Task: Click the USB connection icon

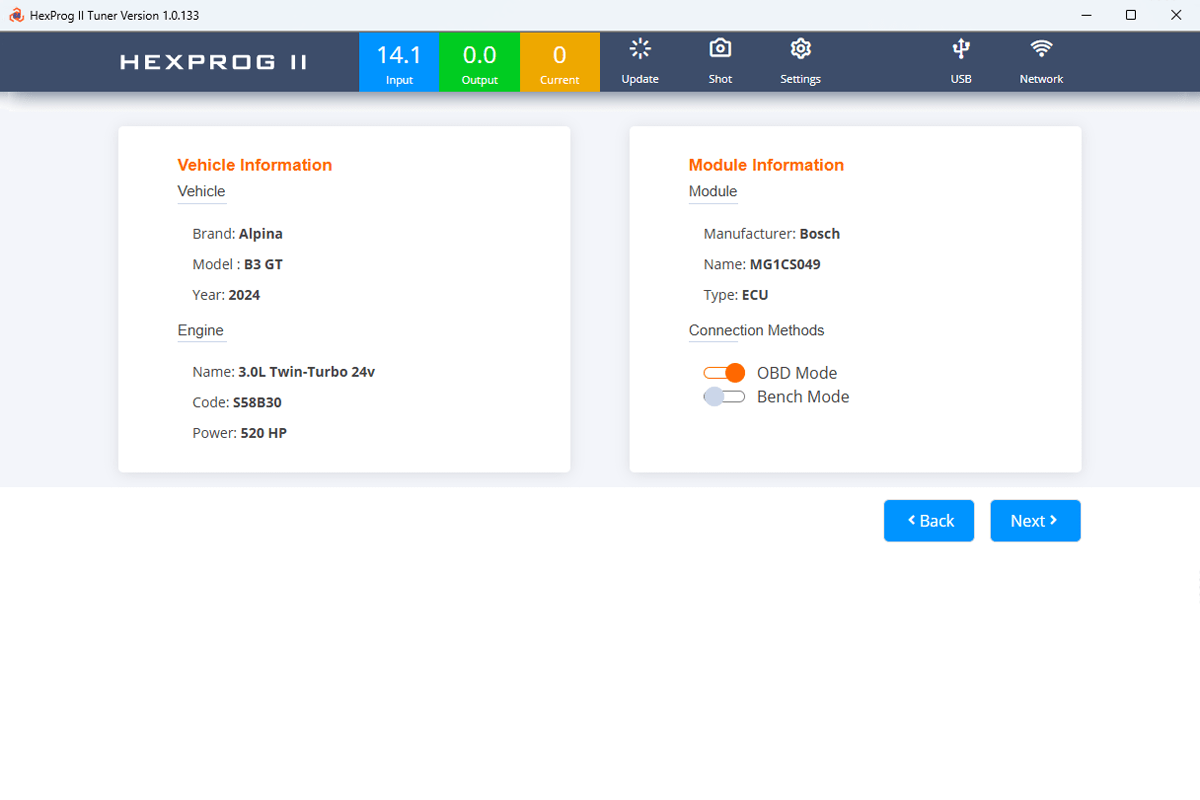Action: tap(961, 49)
